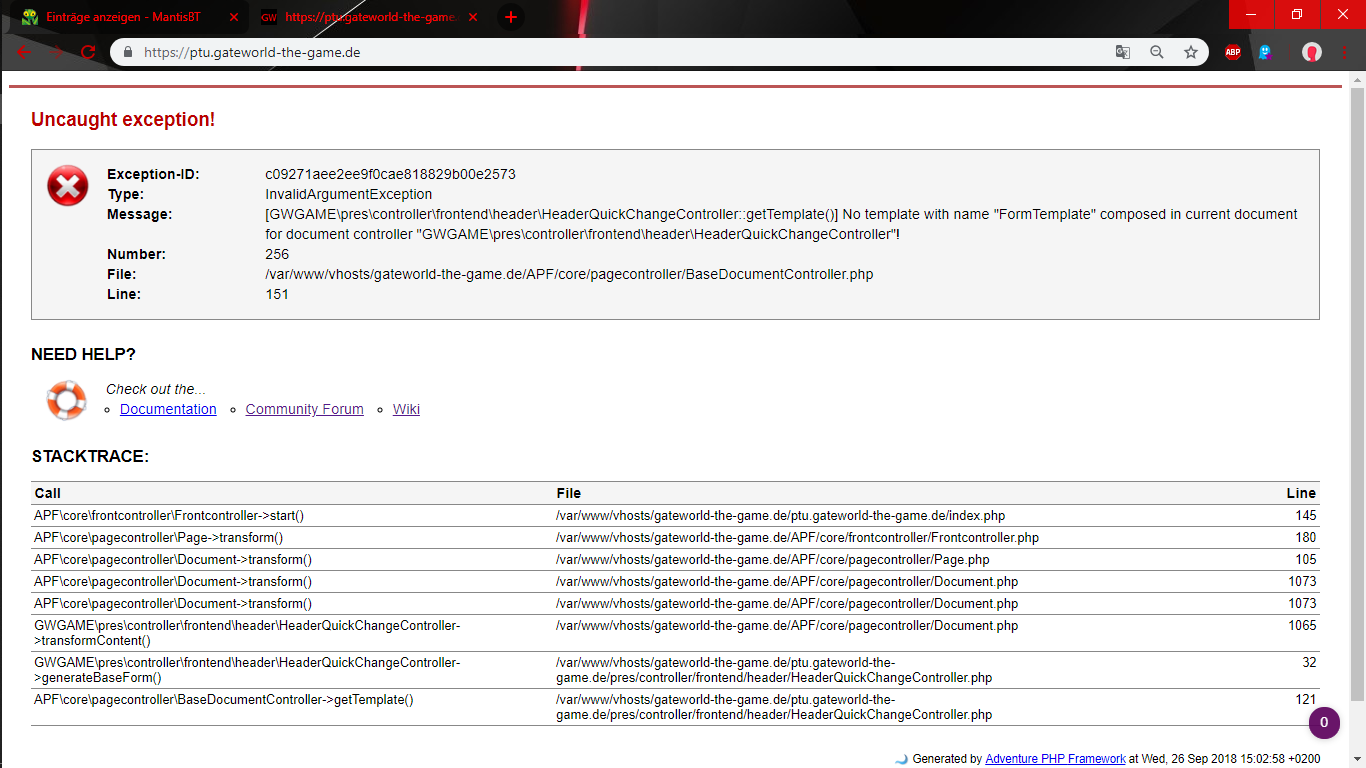Click the Uncaught exception! heading

[x=123, y=120]
